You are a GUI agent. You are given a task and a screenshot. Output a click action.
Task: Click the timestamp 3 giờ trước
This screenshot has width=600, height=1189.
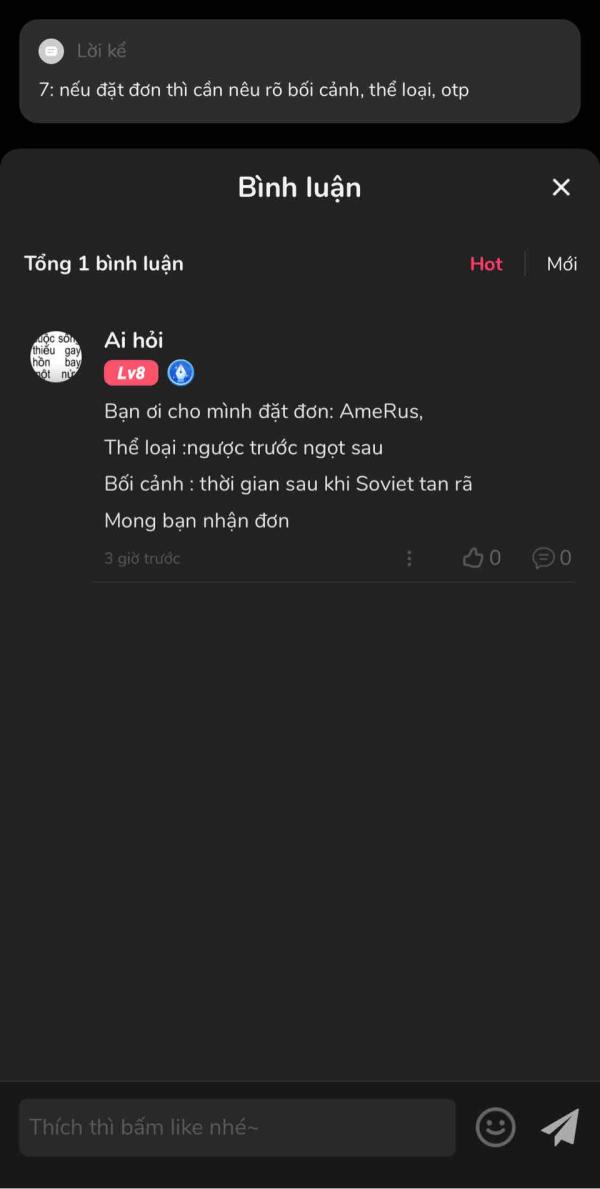[142, 558]
